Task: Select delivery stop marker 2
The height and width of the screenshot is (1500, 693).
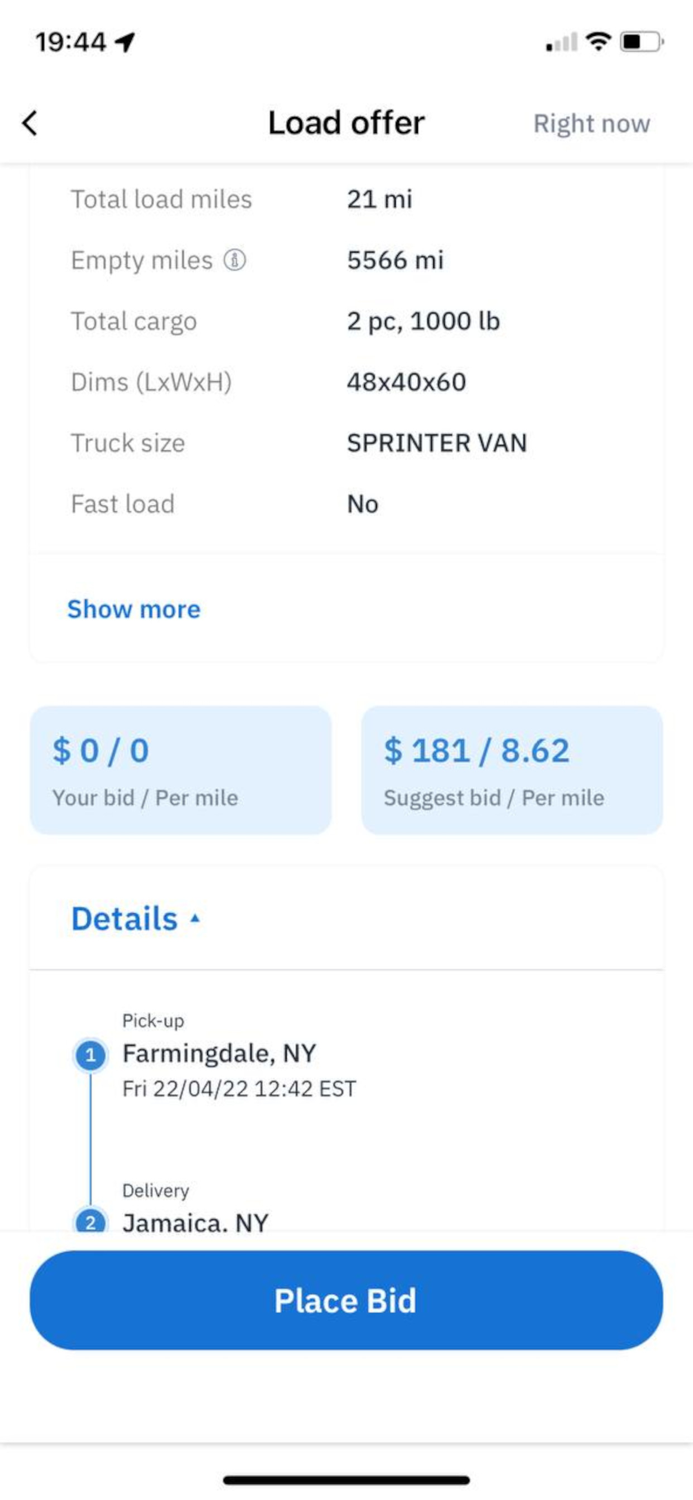Action: [90, 1222]
